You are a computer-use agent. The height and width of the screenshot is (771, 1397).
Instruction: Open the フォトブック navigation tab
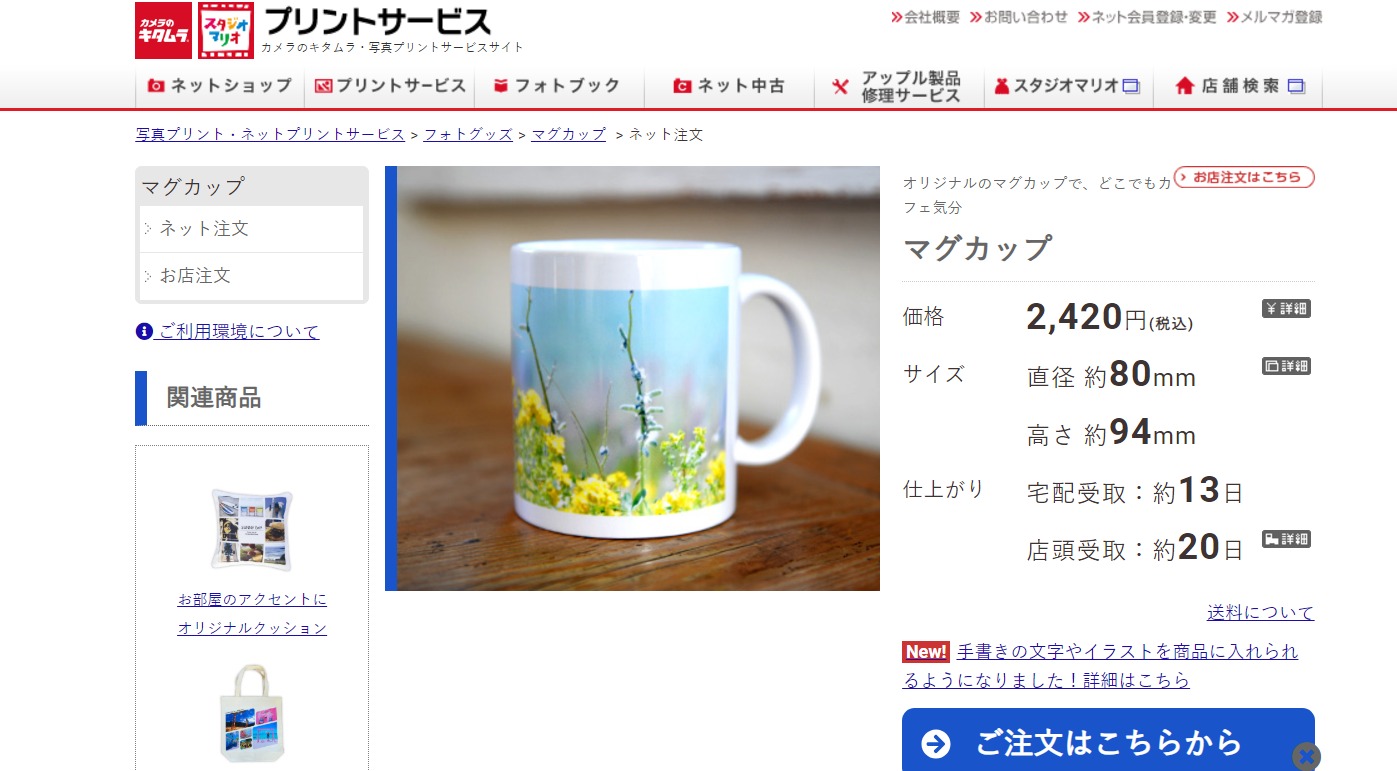pyautogui.click(x=558, y=86)
